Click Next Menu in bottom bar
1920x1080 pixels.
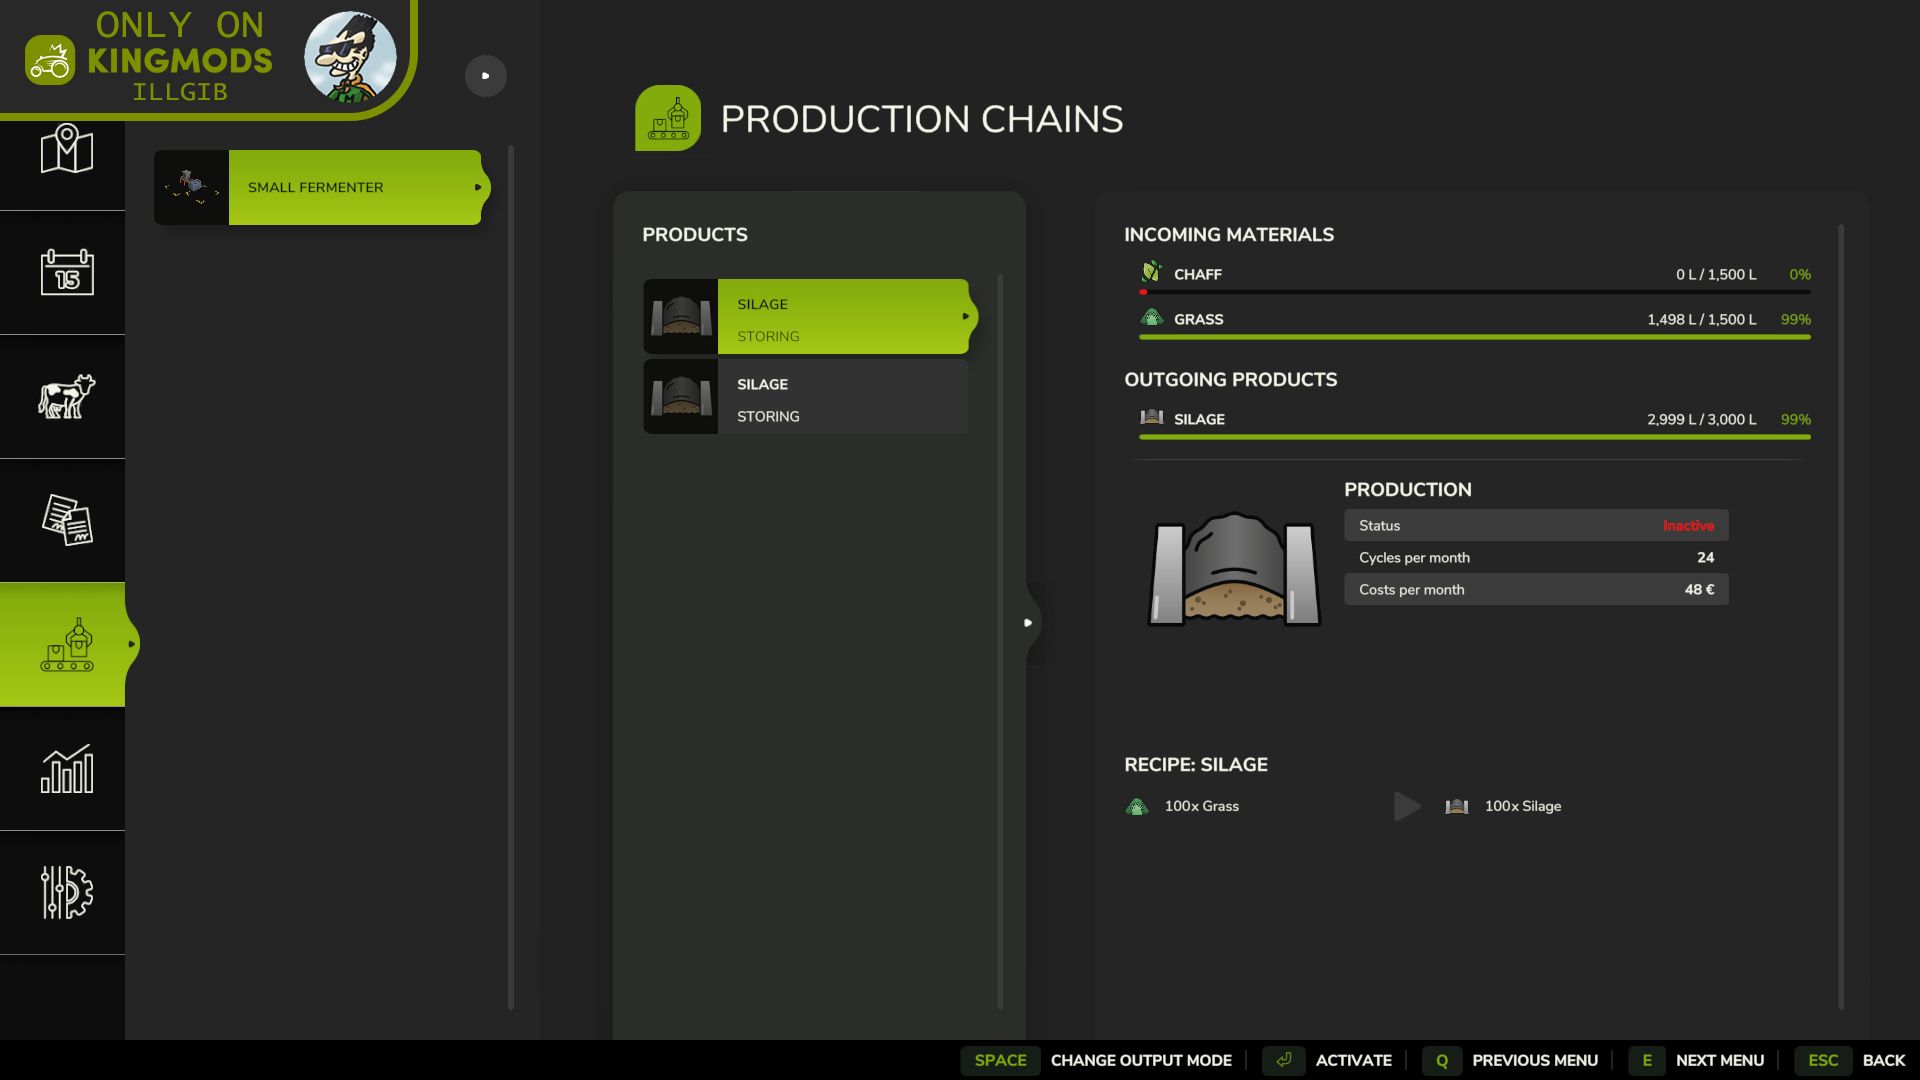click(1719, 1060)
